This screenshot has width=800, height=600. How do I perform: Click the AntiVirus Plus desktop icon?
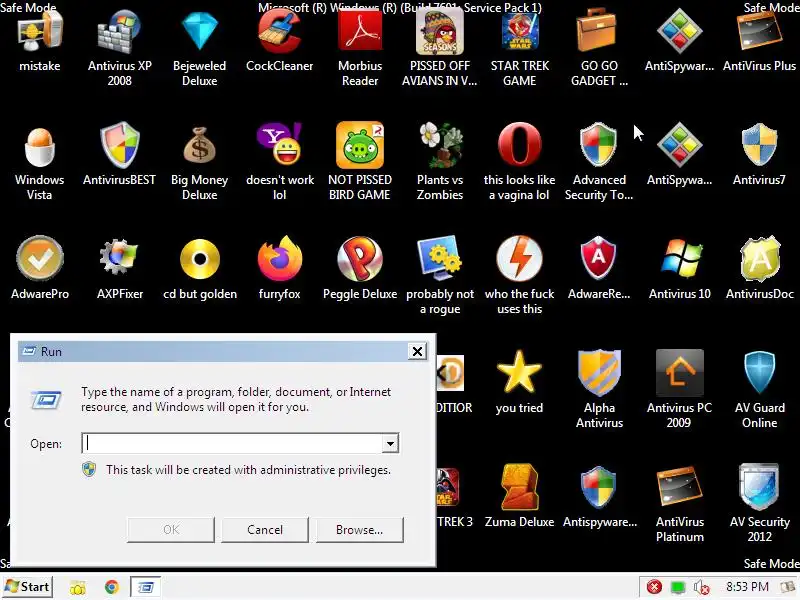[x=759, y=32]
